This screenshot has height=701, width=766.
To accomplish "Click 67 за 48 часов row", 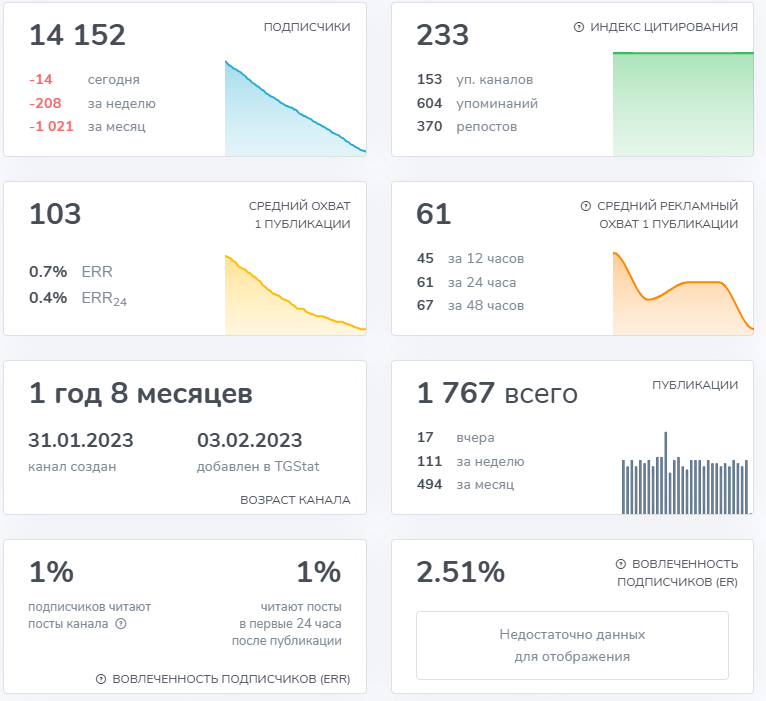I will 470,305.
